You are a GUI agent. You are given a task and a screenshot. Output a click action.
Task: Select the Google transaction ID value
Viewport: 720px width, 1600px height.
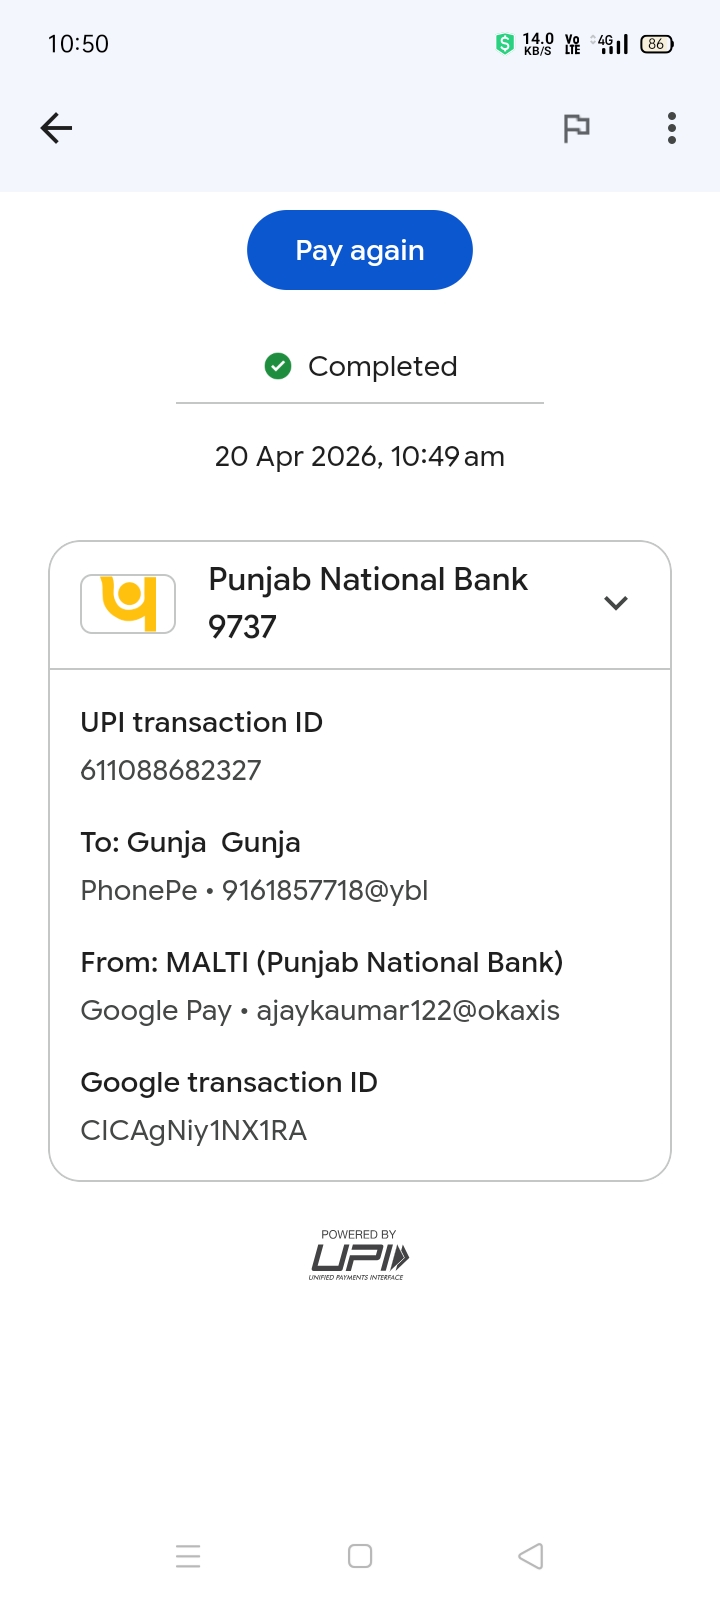coord(193,1130)
